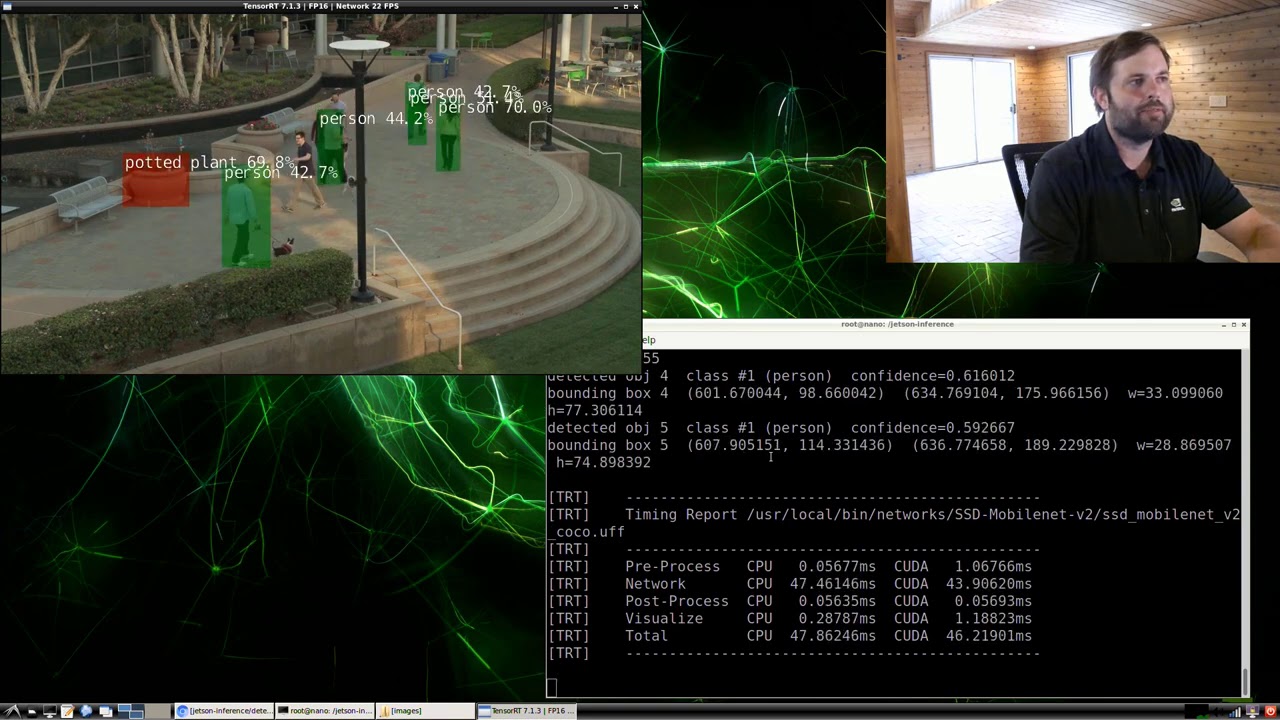The width and height of the screenshot is (1280, 720).
Task: Click the volume speaker tray icon
Action: click(x=1219, y=711)
